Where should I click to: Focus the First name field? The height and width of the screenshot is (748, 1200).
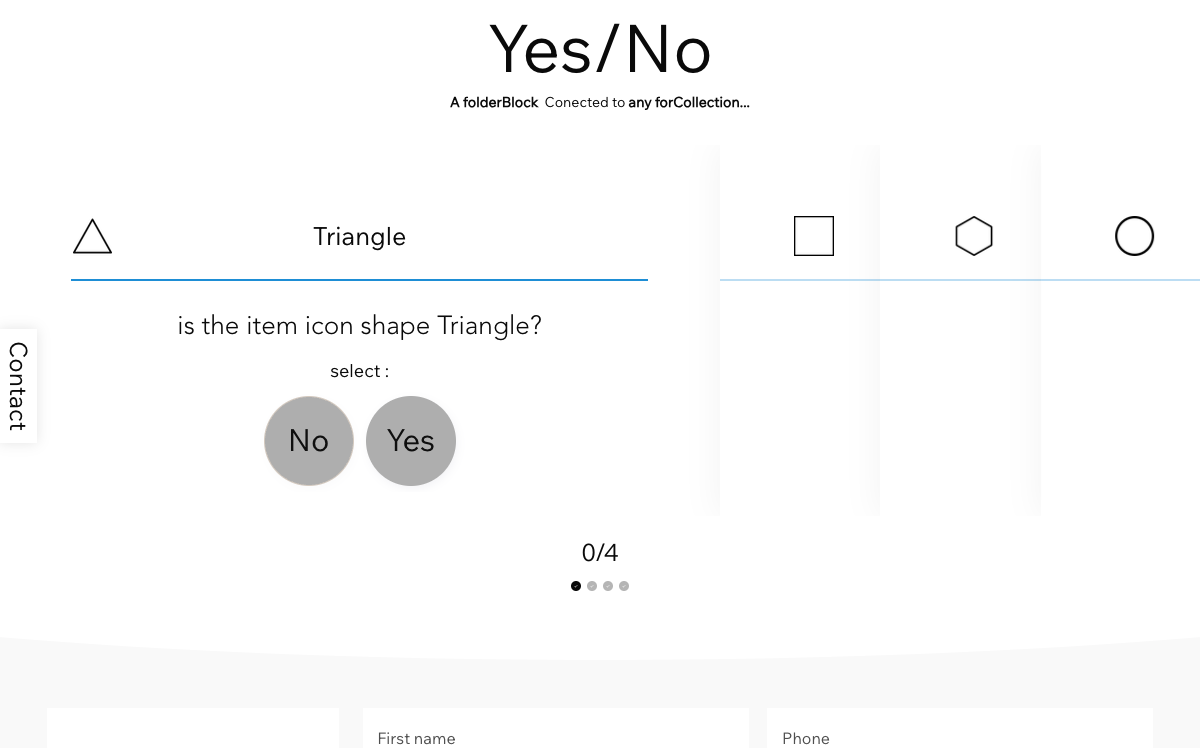pyautogui.click(x=555, y=728)
